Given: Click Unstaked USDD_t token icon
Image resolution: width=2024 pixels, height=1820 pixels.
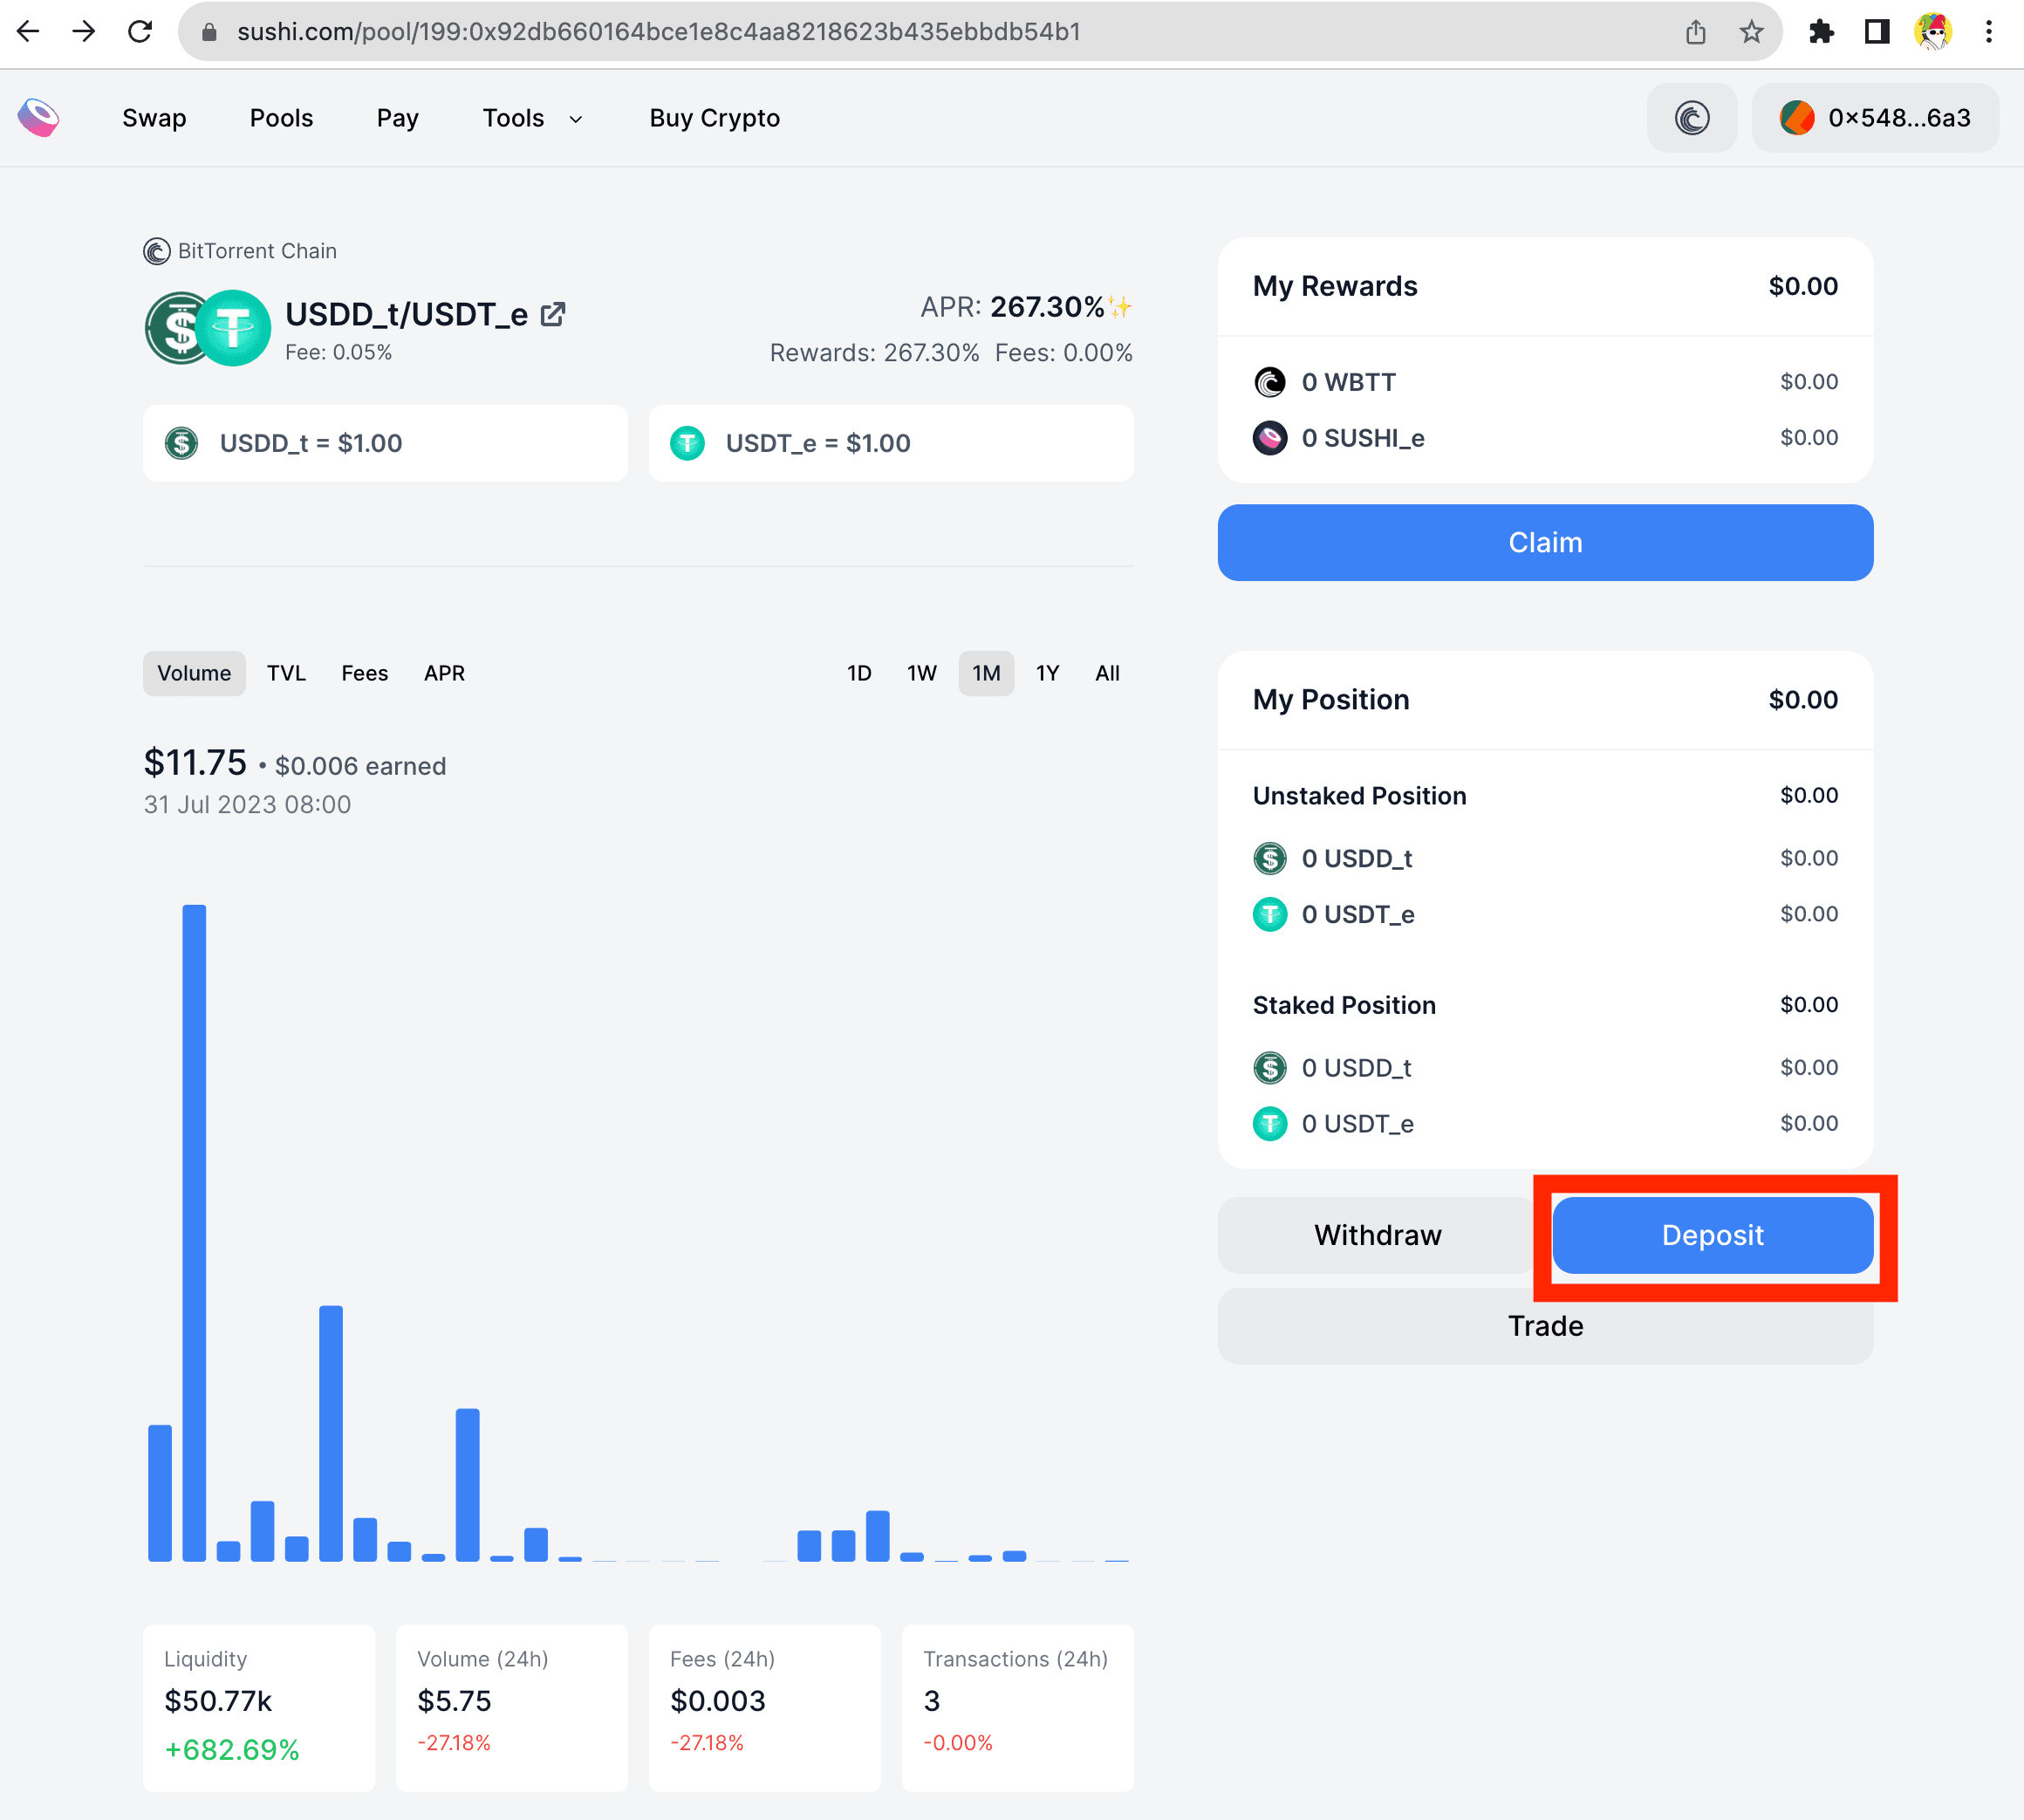Looking at the screenshot, I should click(x=1270, y=858).
